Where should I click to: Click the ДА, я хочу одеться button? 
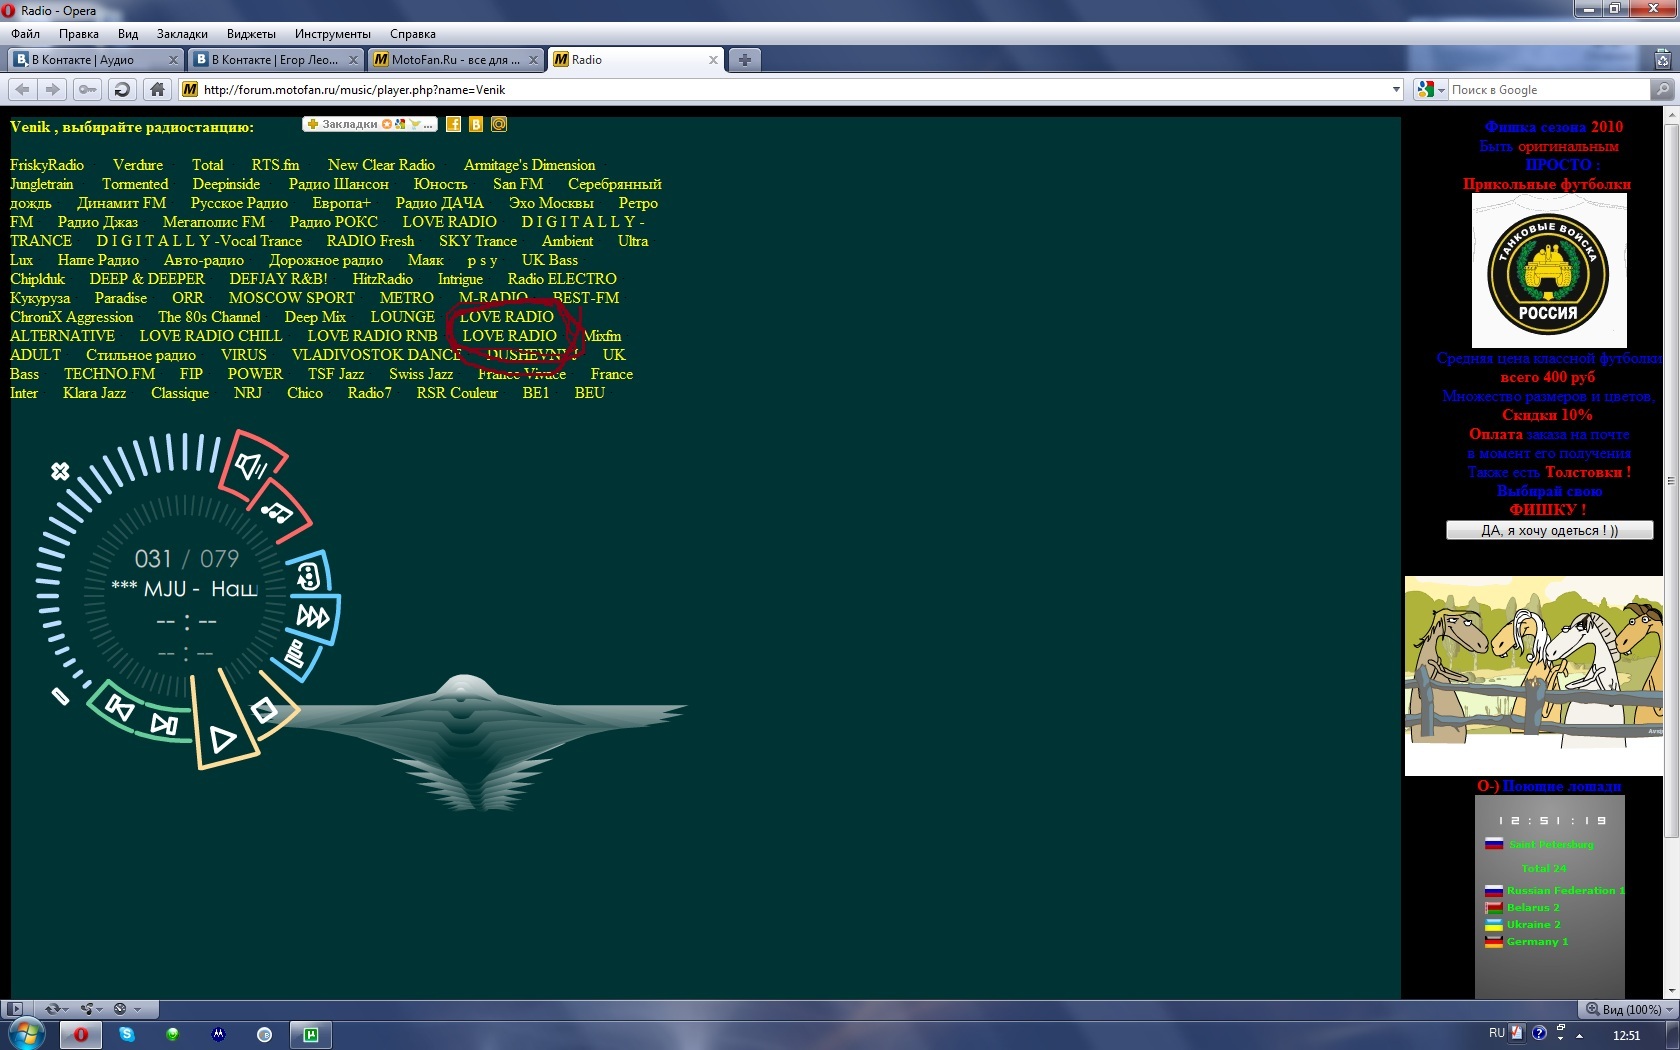[1549, 530]
